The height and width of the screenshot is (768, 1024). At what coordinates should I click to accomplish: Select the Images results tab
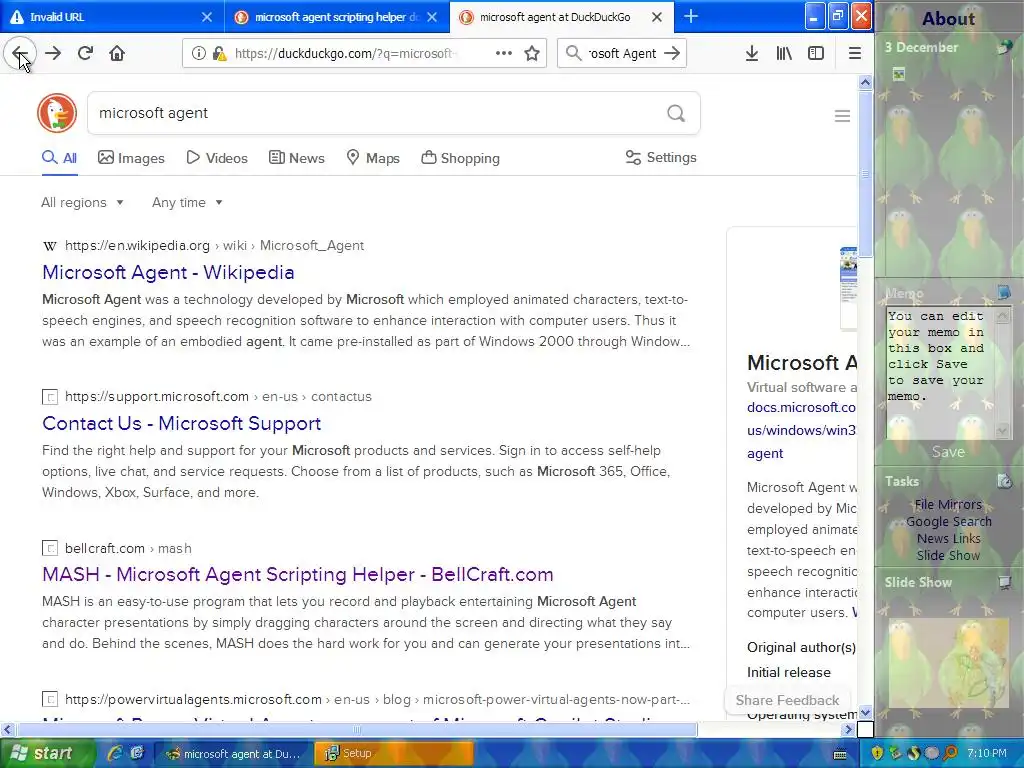click(131, 158)
